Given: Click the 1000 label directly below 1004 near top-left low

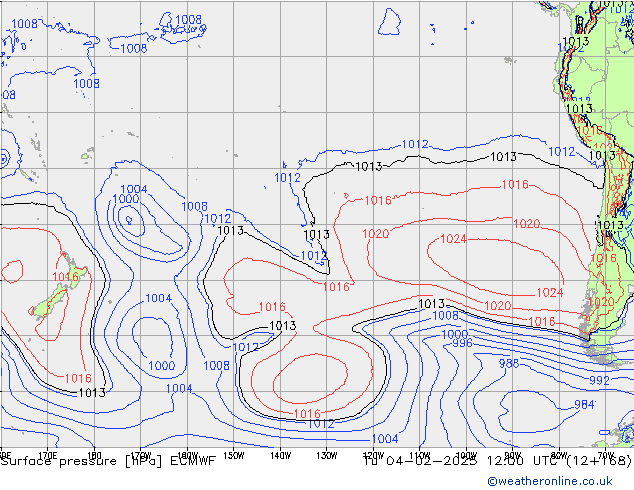Looking at the screenshot, I should click(126, 199).
